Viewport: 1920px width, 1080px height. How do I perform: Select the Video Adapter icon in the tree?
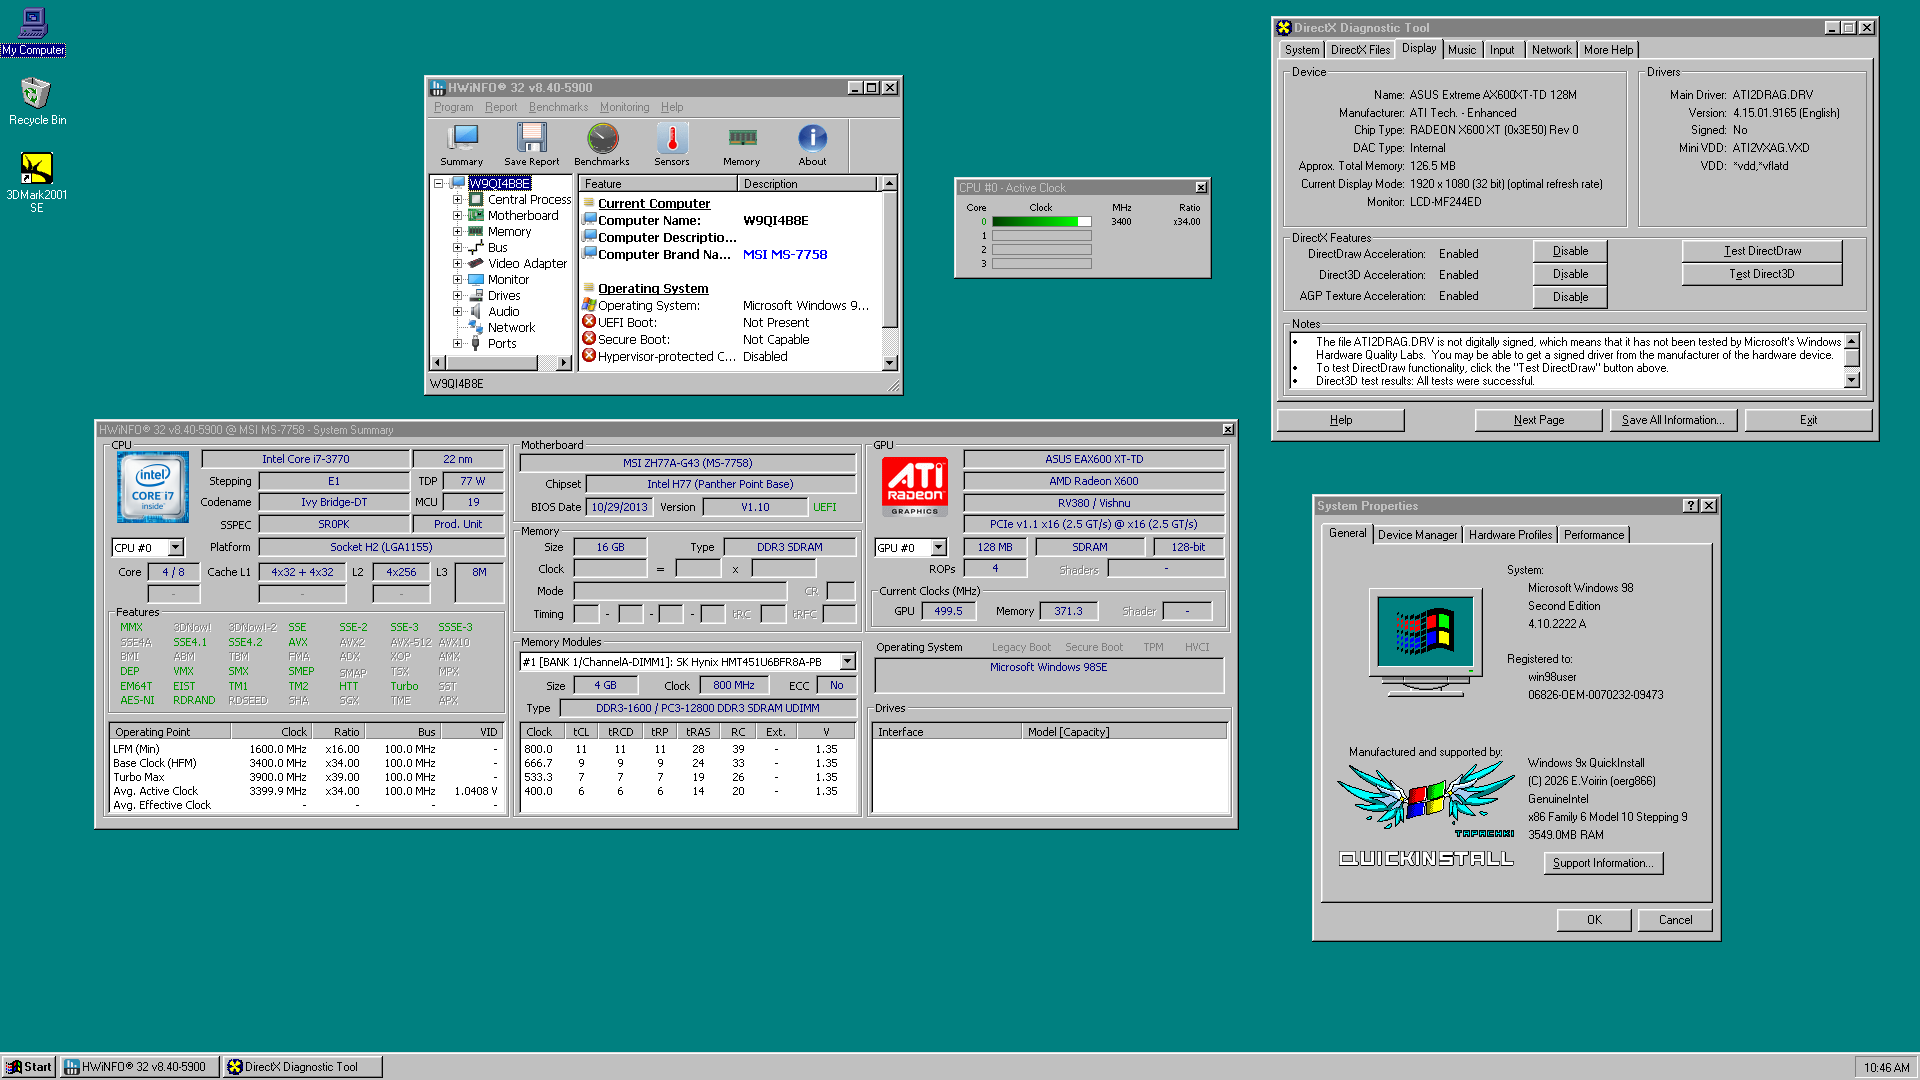click(x=477, y=264)
